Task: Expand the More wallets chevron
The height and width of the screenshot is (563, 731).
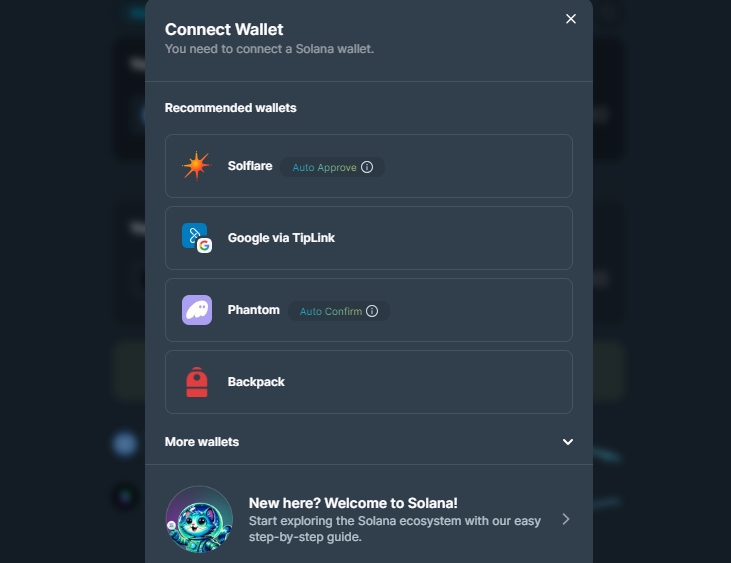Action: tap(567, 442)
